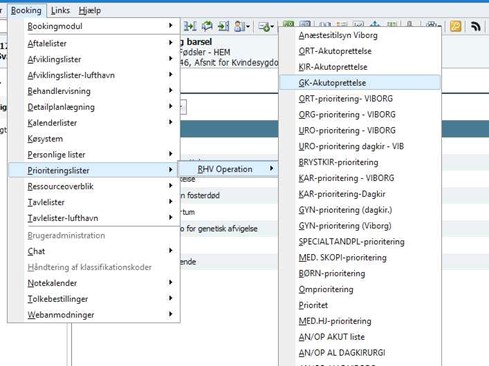Select the Prioriteringslister menu entry
The image size is (489, 366).
click(94, 170)
